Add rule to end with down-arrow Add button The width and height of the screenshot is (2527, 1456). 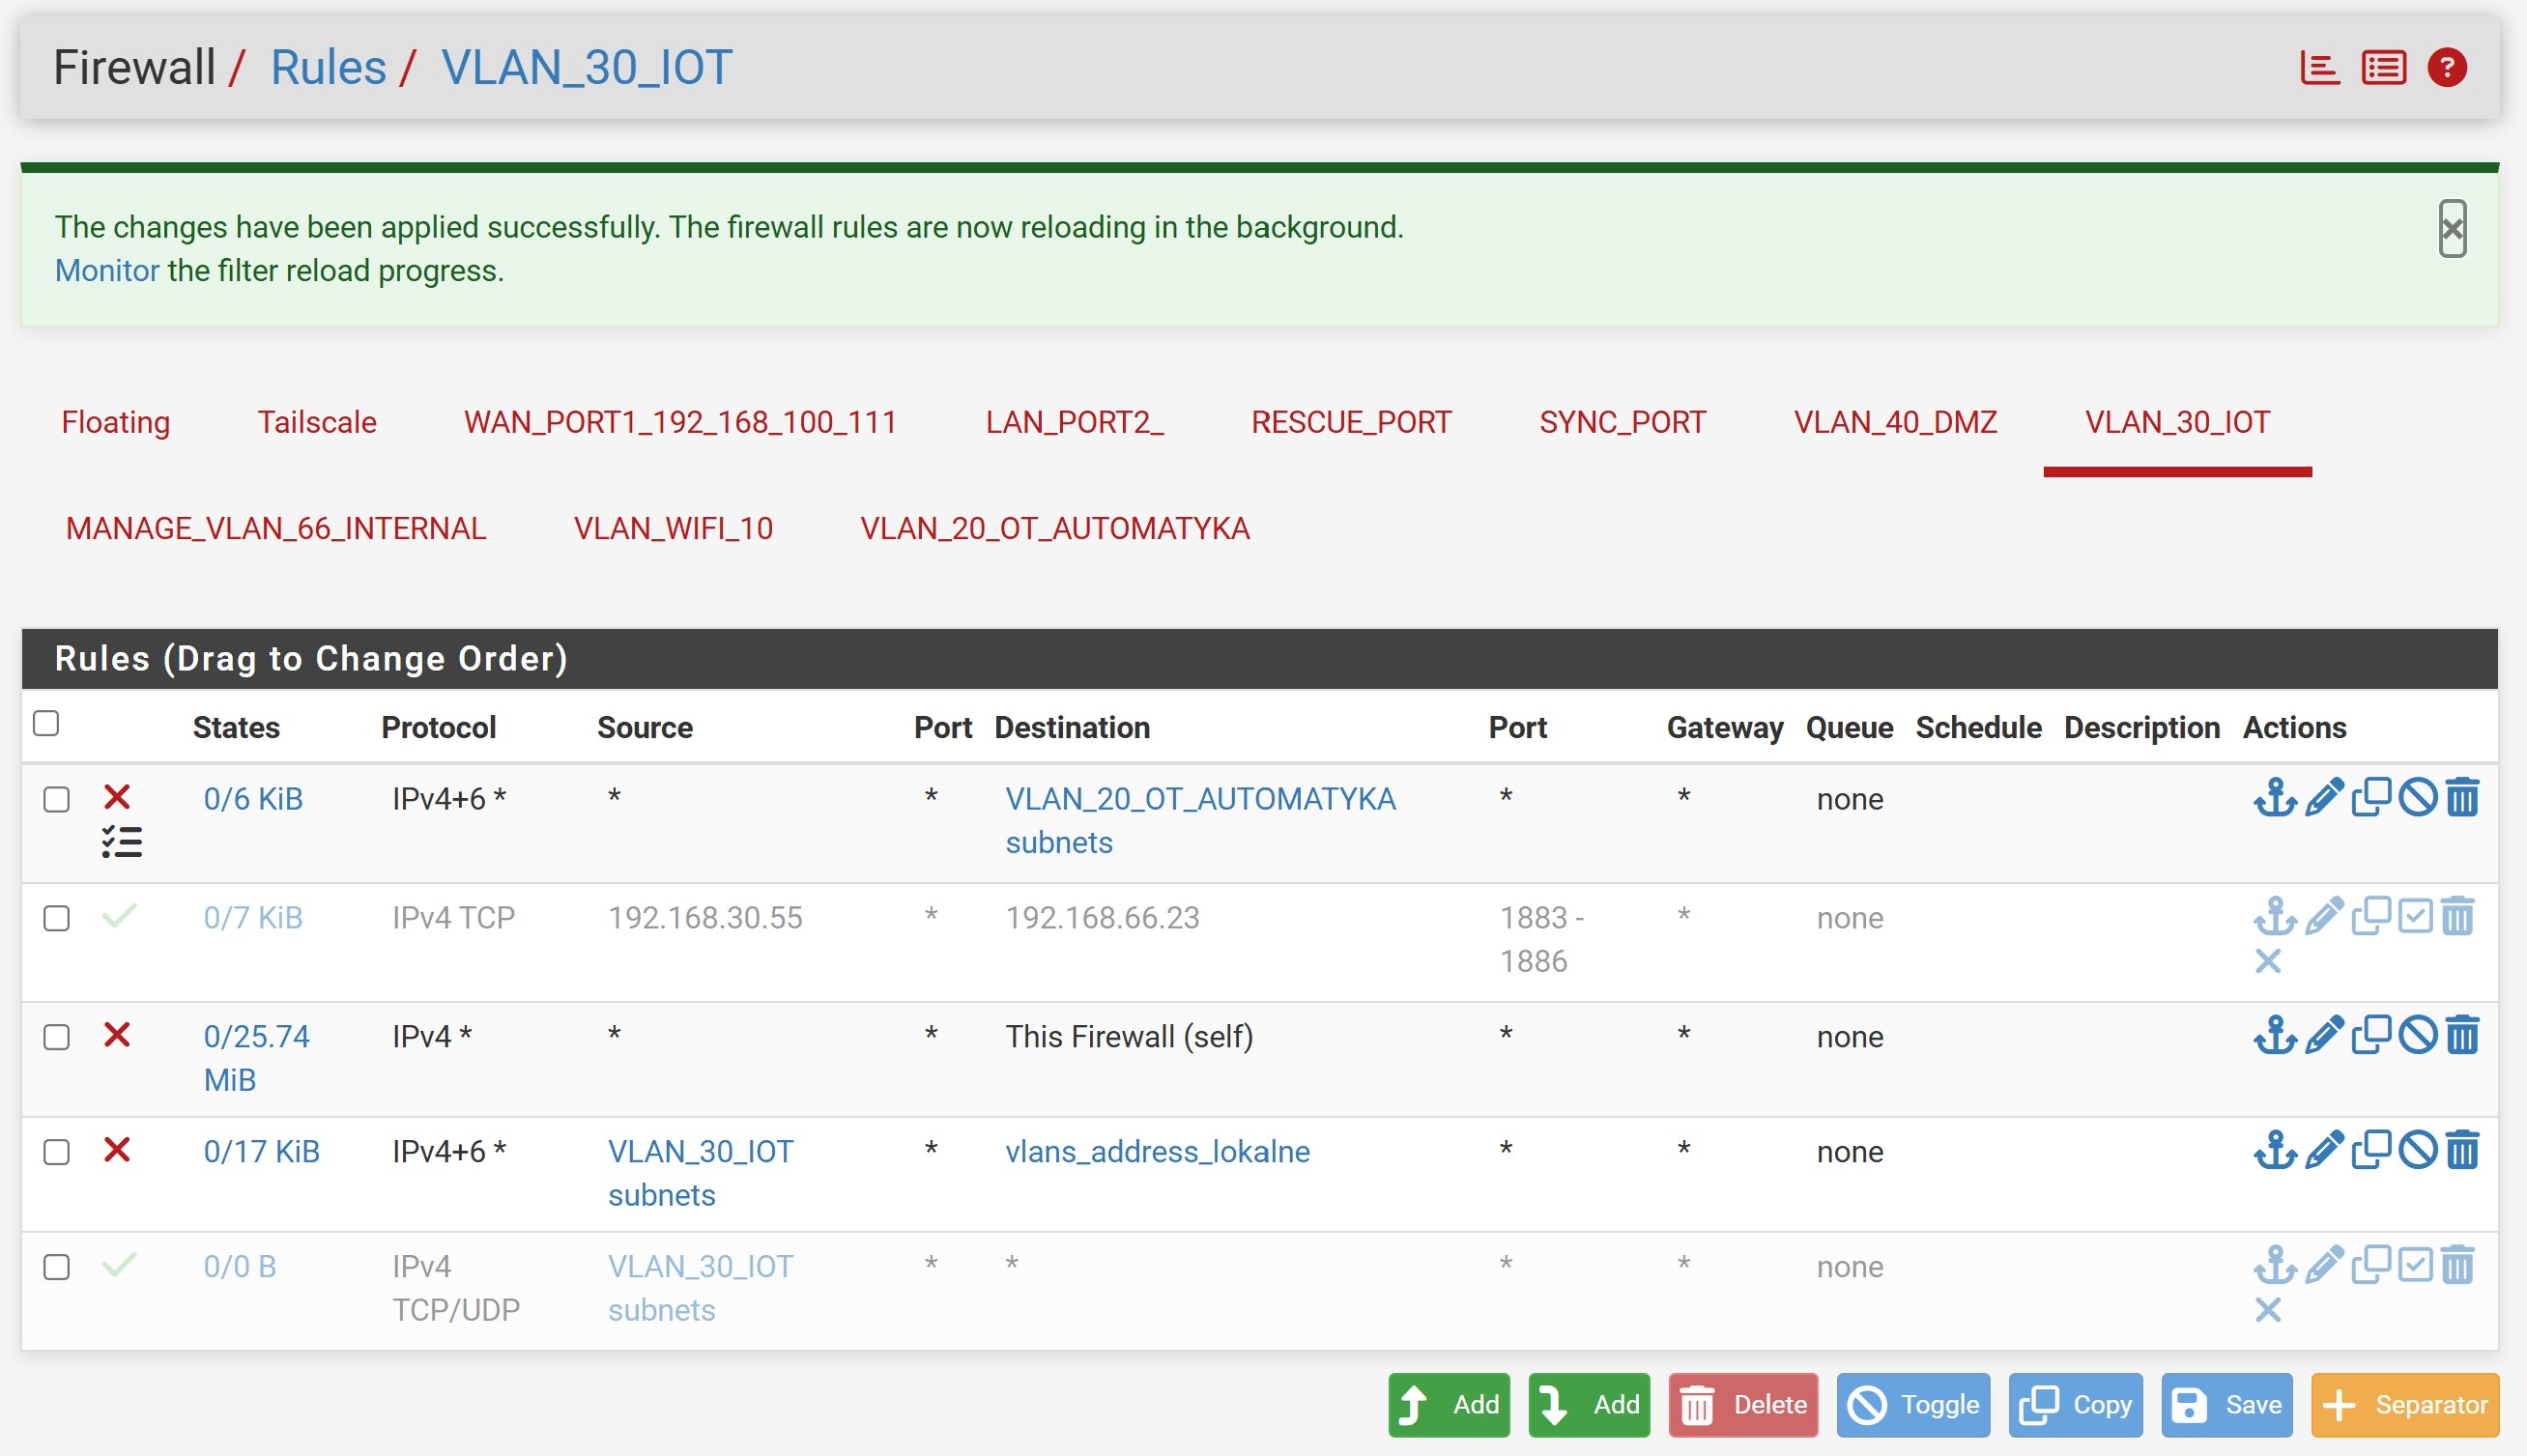pos(1589,1405)
